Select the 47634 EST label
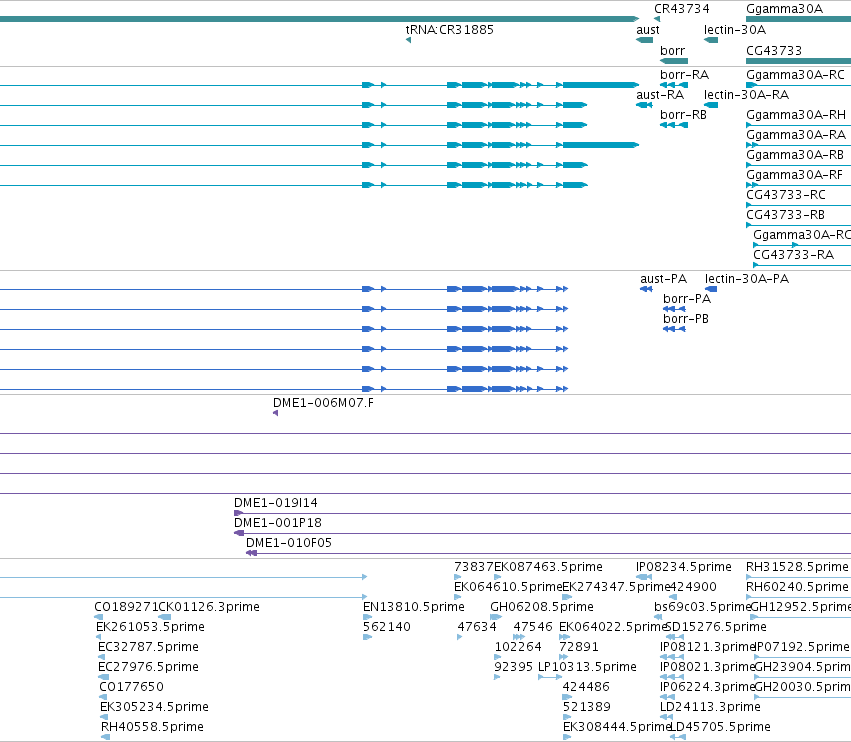 point(477,626)
